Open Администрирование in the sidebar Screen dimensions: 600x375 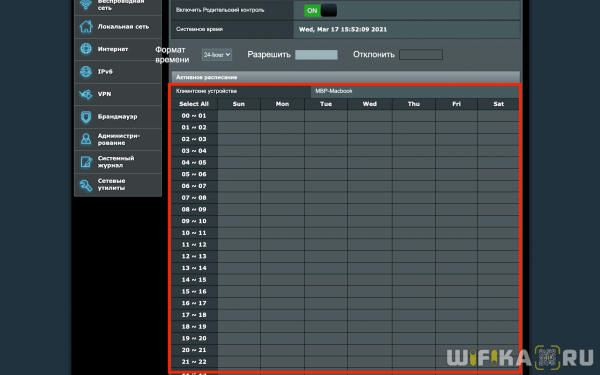[x=118, y=139]
